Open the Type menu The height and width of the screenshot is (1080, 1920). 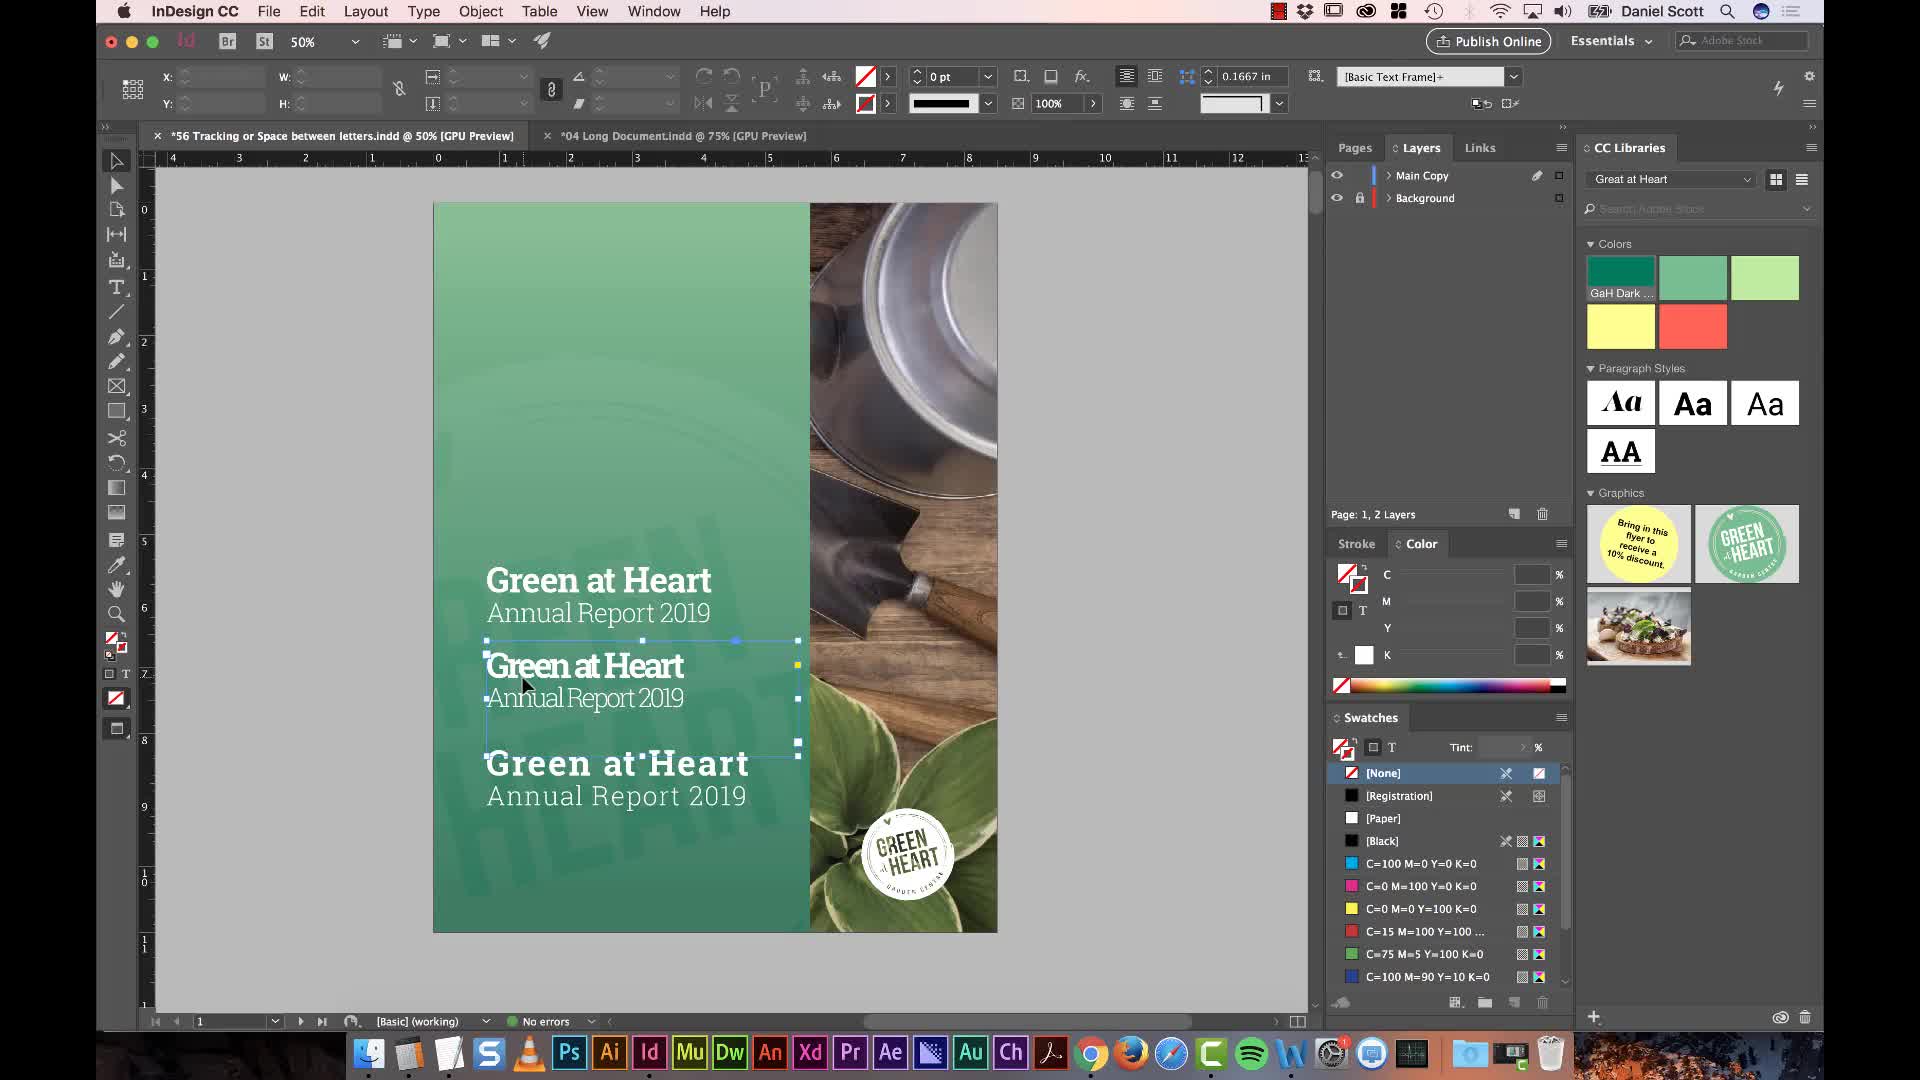424,11
